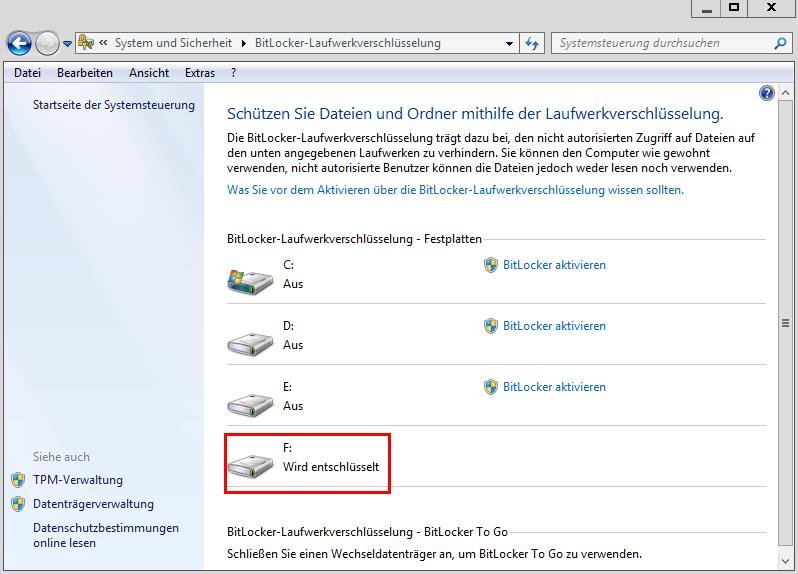Image resolution: width=798 pixels, height=574 pixels.
Task: Open the ? help menu
Action: (x=234, y=73)
